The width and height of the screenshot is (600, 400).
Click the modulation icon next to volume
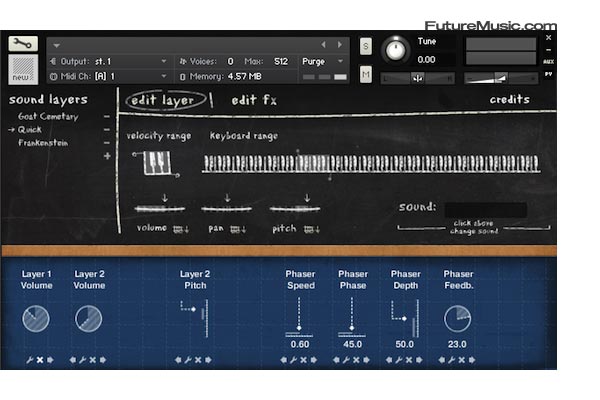point(181,229)
